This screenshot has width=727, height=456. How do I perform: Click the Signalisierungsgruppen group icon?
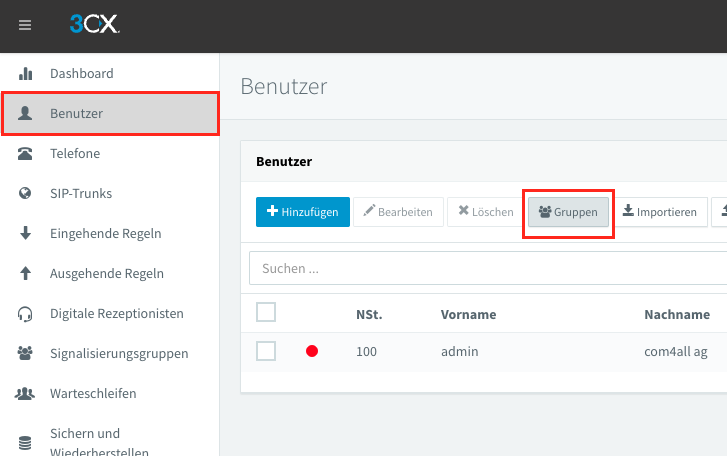tap(26, 353)
